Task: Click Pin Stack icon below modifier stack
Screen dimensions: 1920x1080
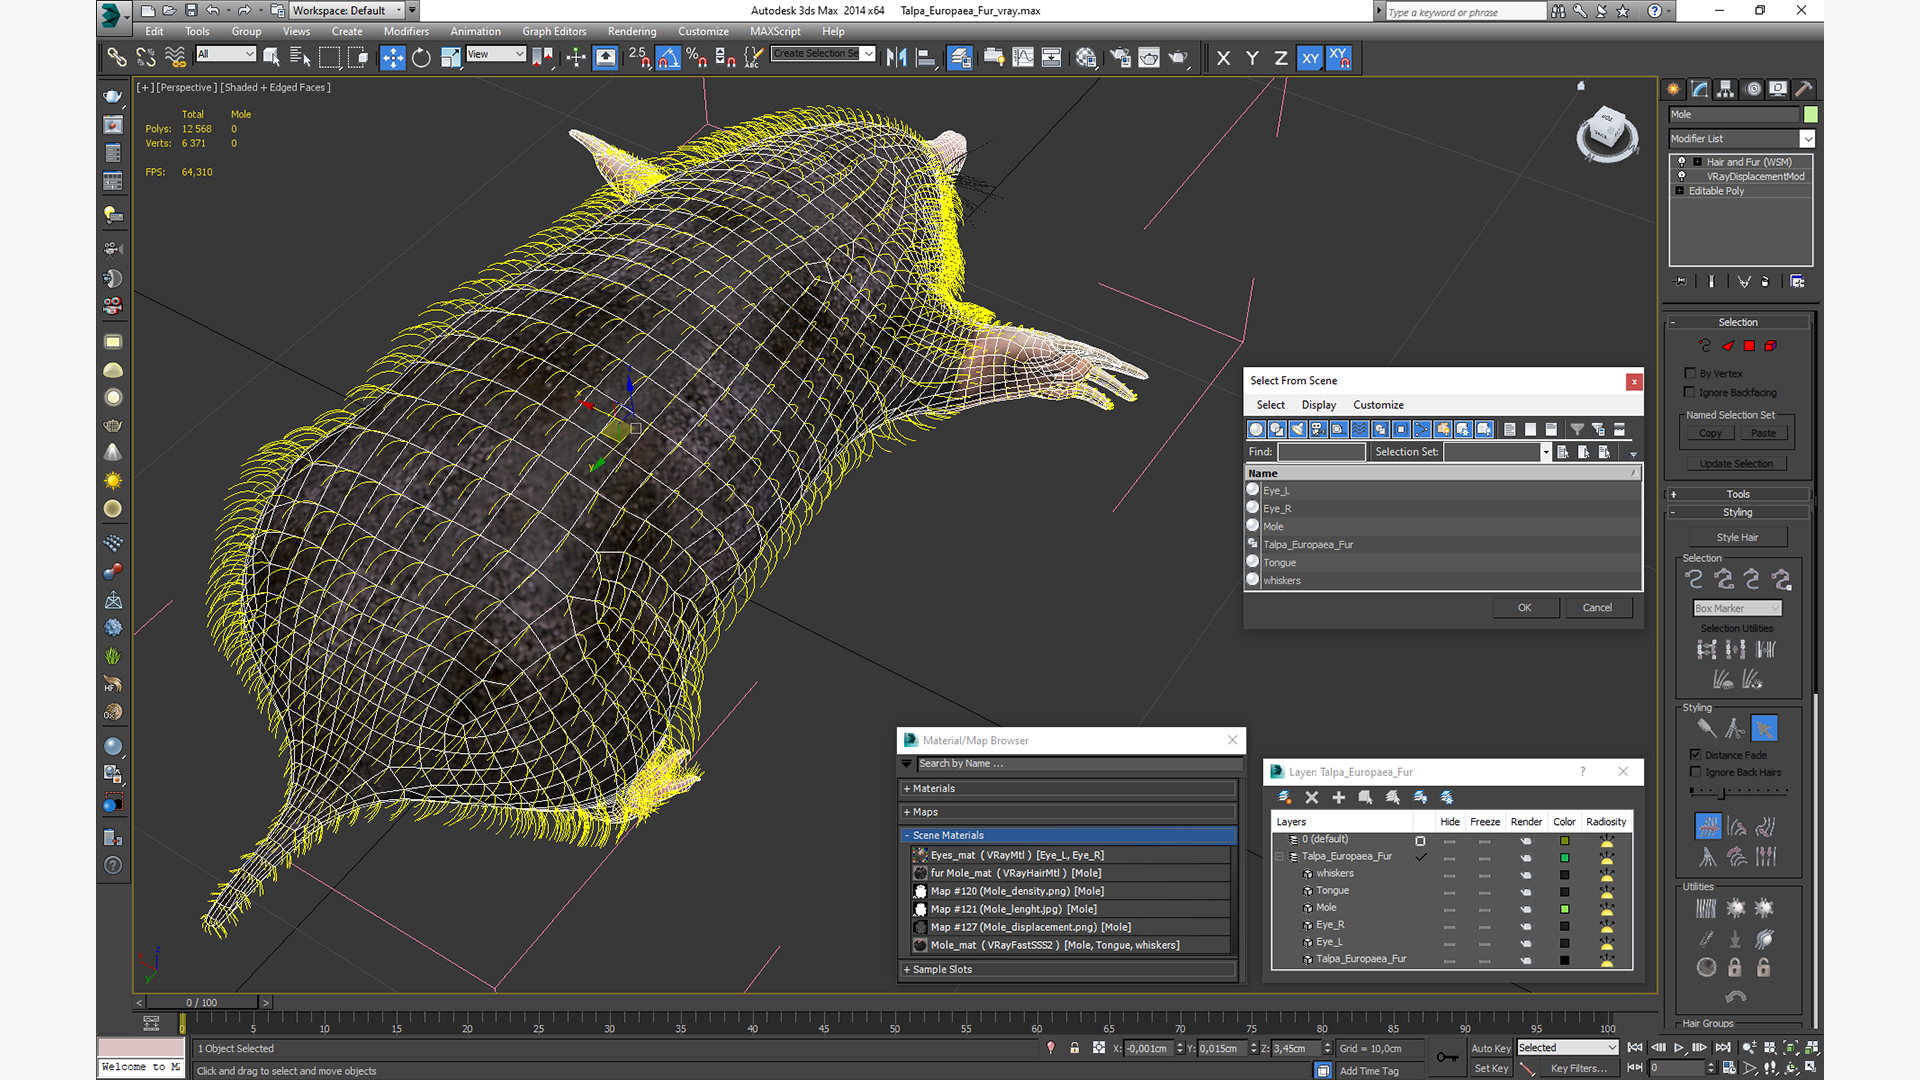Action: 1680,282
